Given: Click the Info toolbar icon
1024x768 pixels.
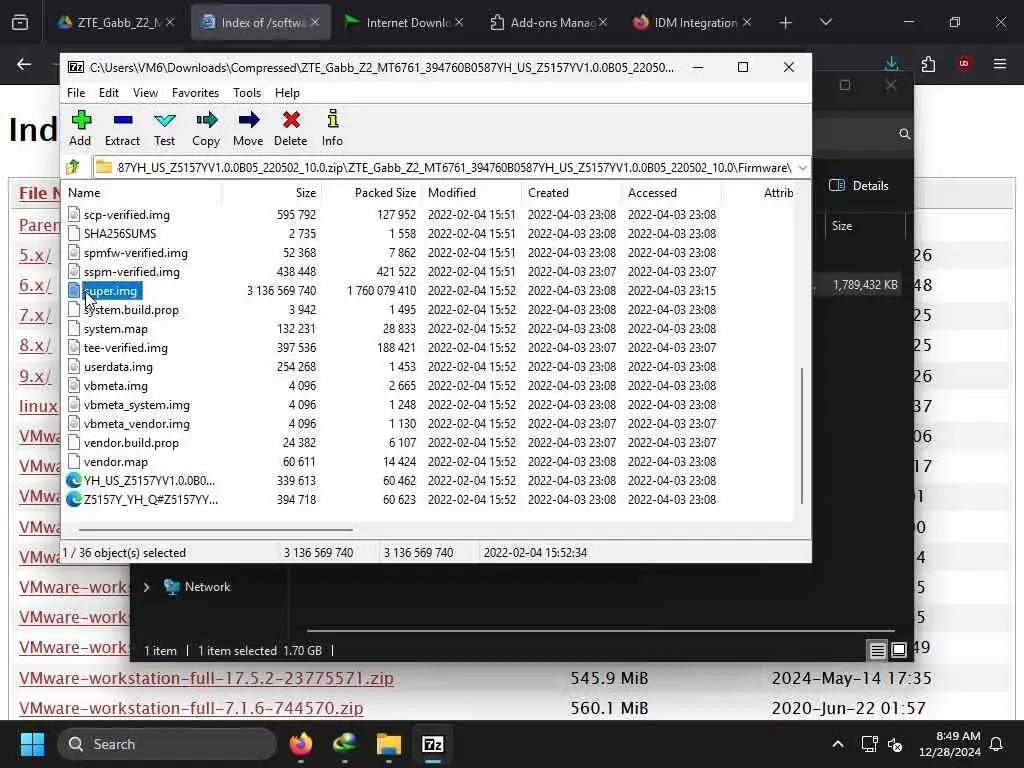Looking at the screenshot, I should (332, 128).
